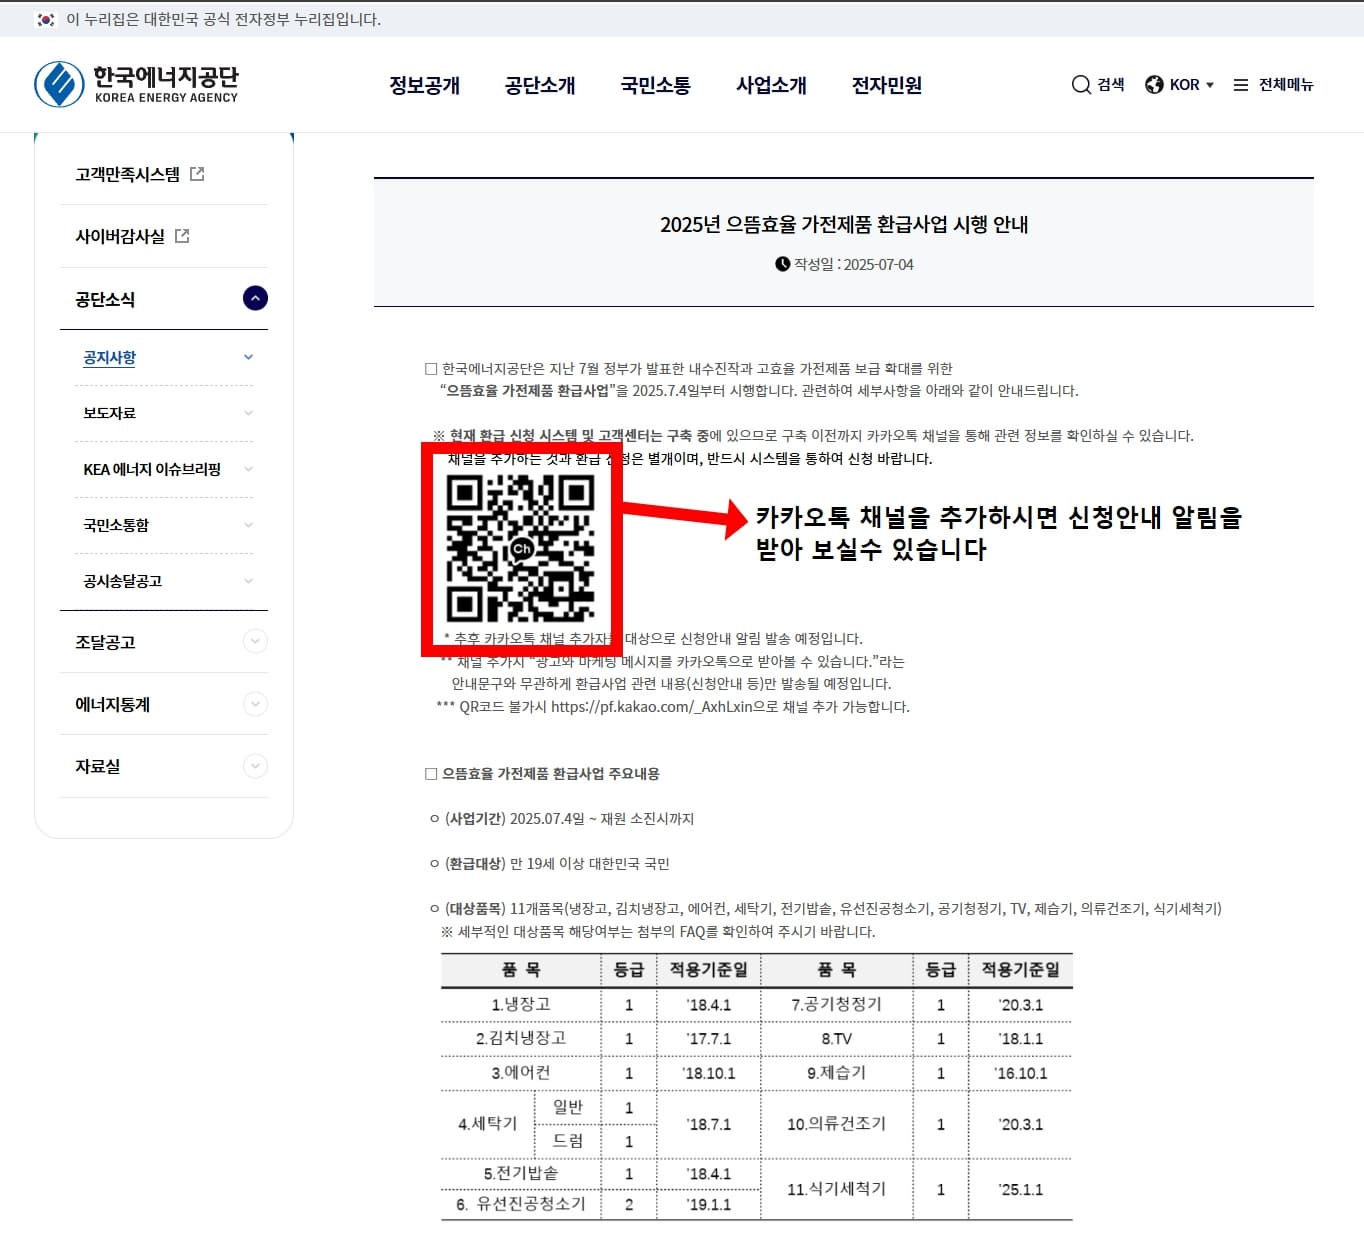
Task: Expand the 에너지통계 section arrow
Action: click(255, 704)
